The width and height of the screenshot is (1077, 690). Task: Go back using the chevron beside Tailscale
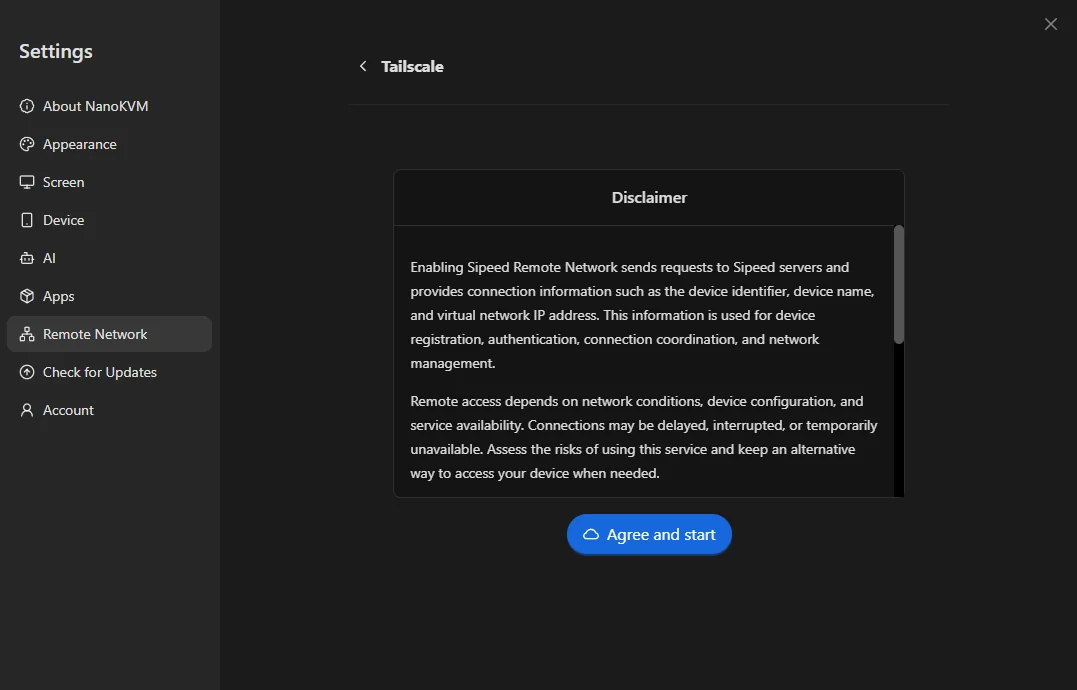363,66
